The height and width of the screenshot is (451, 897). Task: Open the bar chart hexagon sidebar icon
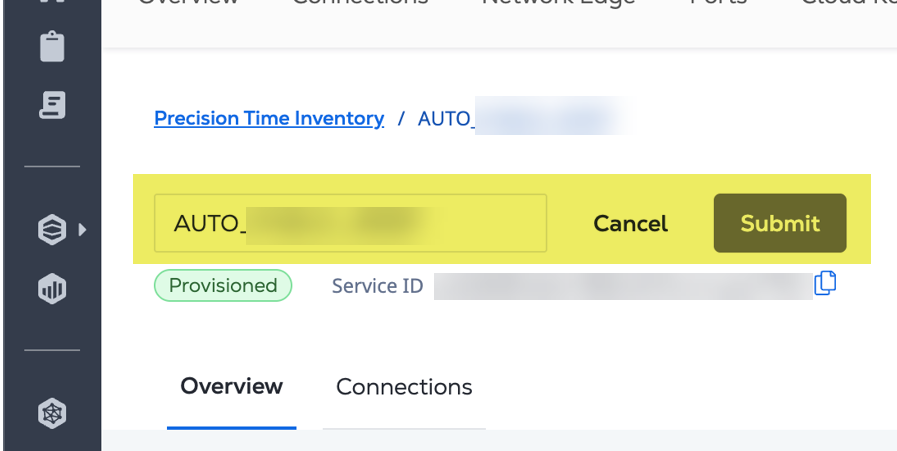pos(52,289)
